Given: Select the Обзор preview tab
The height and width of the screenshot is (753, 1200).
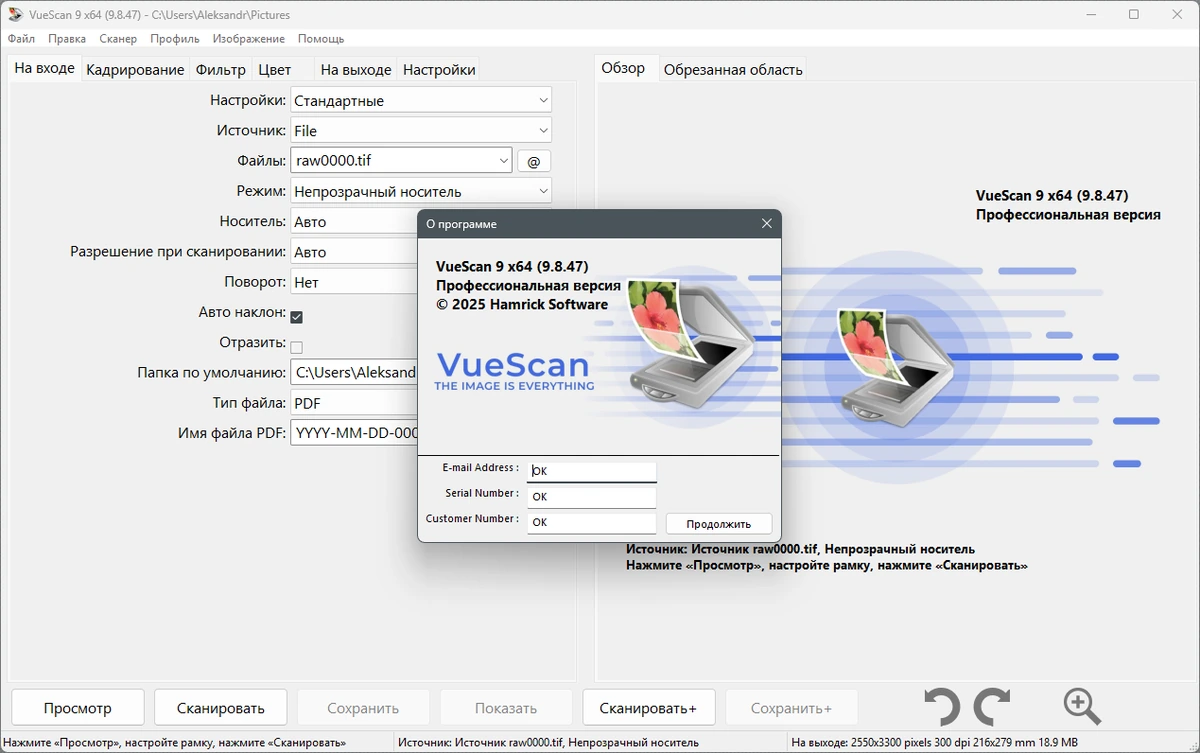Looking at the screenshot, I should click(623, 68).
